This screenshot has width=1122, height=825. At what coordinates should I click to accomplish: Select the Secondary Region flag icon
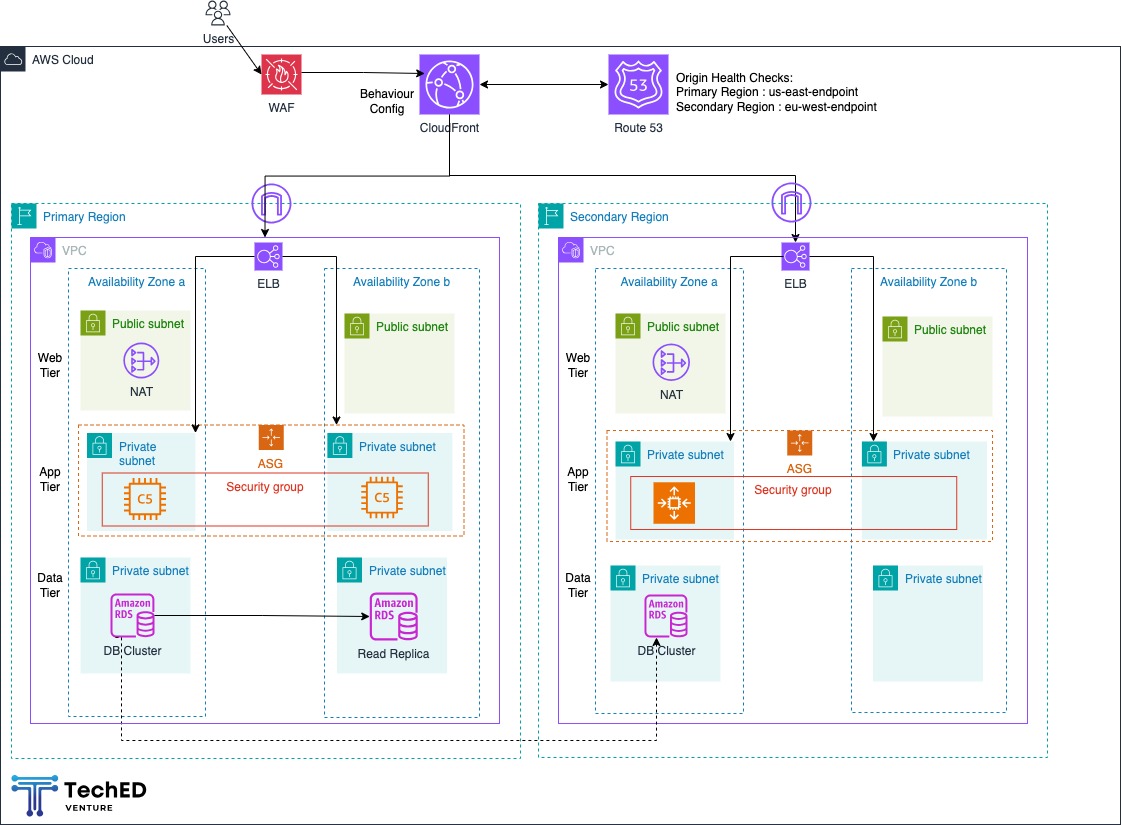[551, 216]
